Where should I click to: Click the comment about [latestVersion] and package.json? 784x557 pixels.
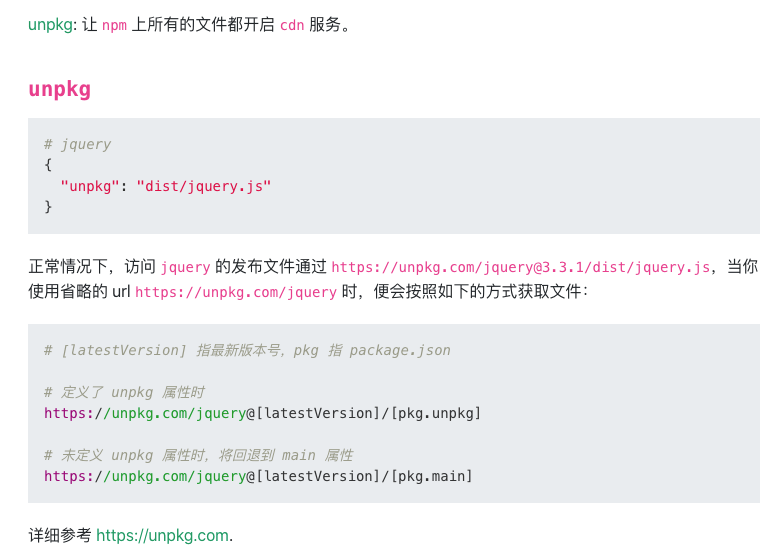point(248,350)
